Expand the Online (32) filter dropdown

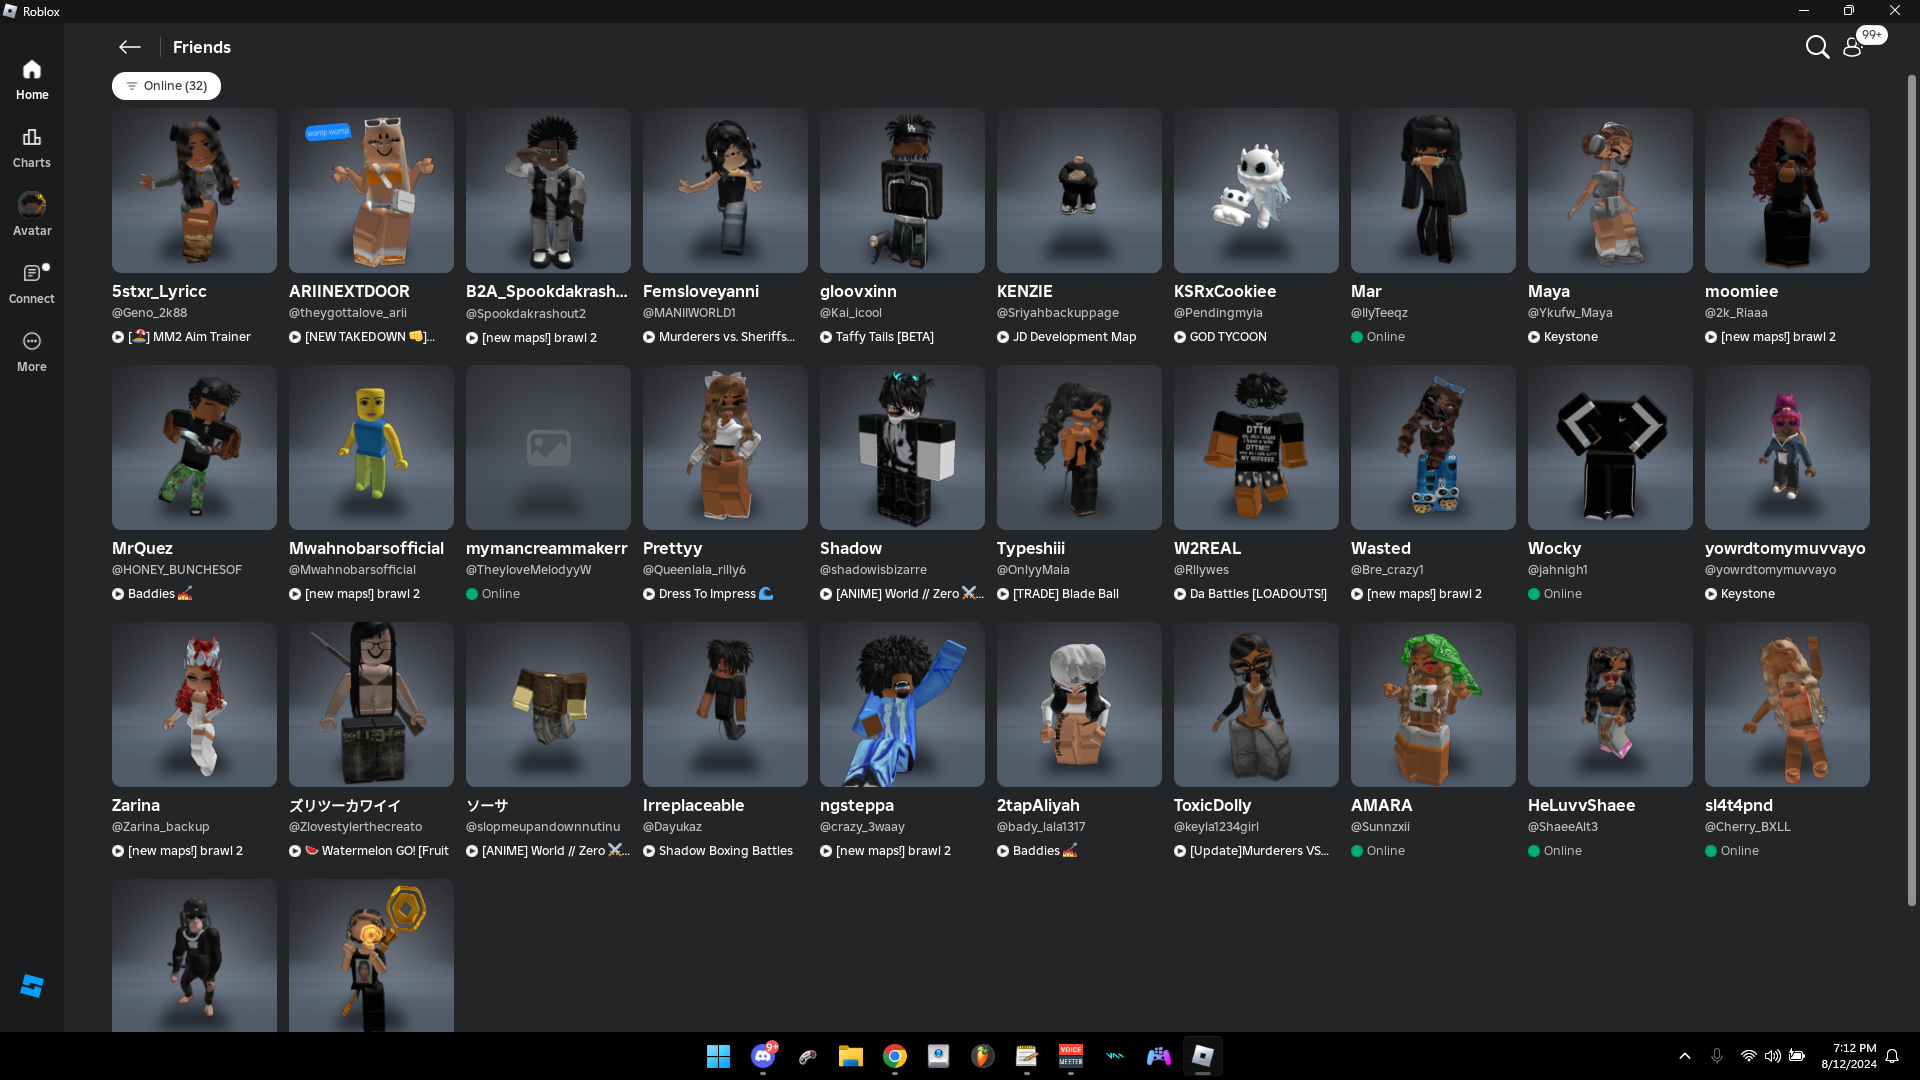point(166,86)
